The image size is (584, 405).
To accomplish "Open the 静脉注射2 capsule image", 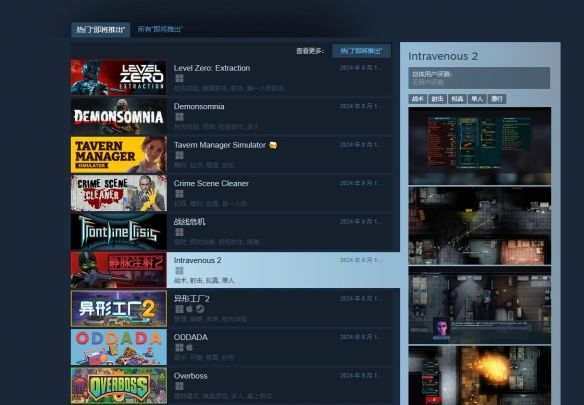I will tap(119, 270).
